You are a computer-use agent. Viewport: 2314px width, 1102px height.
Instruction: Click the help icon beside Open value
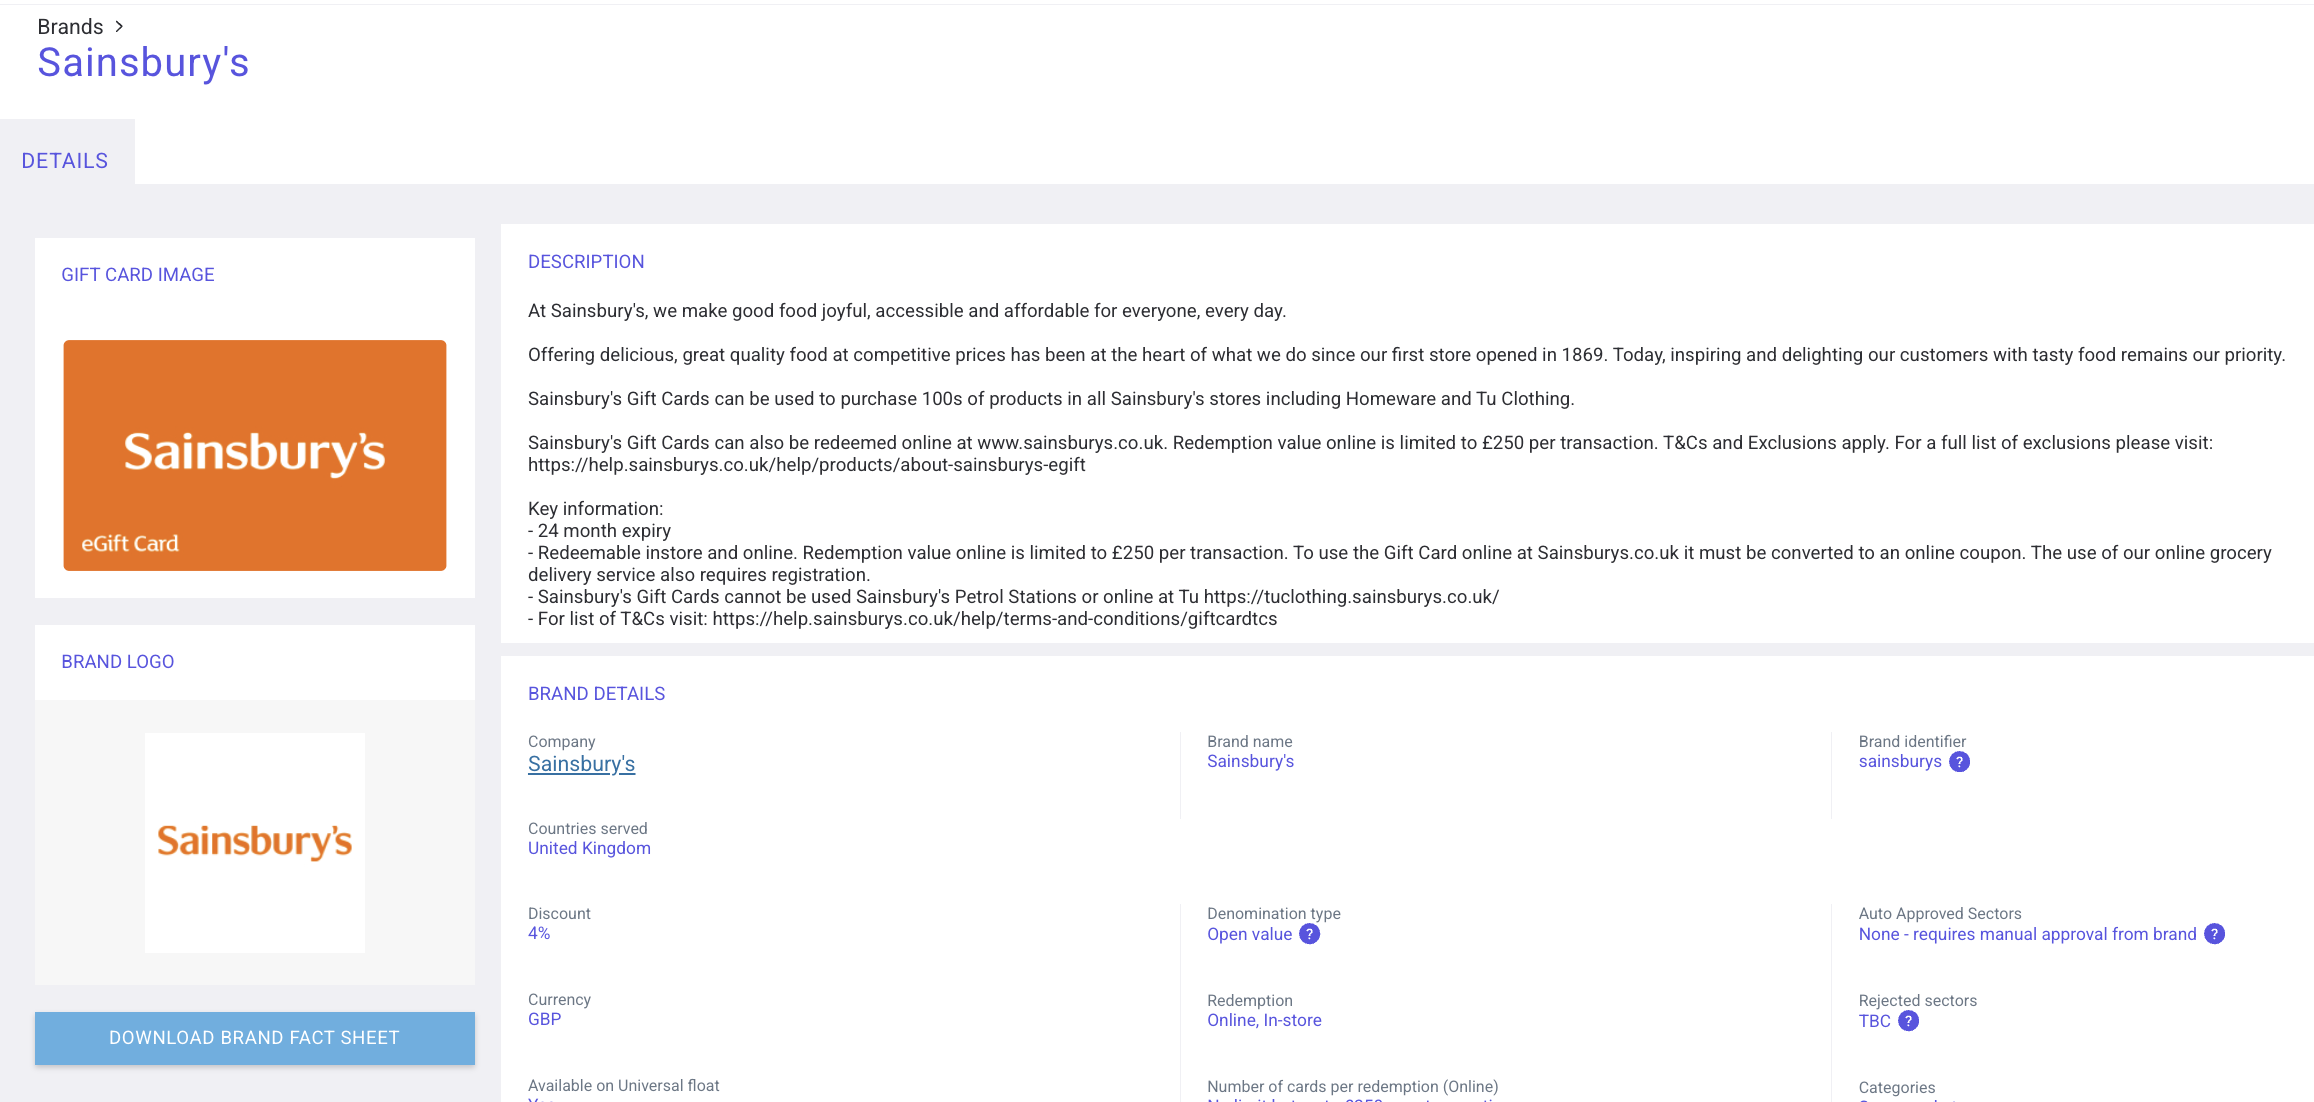(x=1310, y=934)
